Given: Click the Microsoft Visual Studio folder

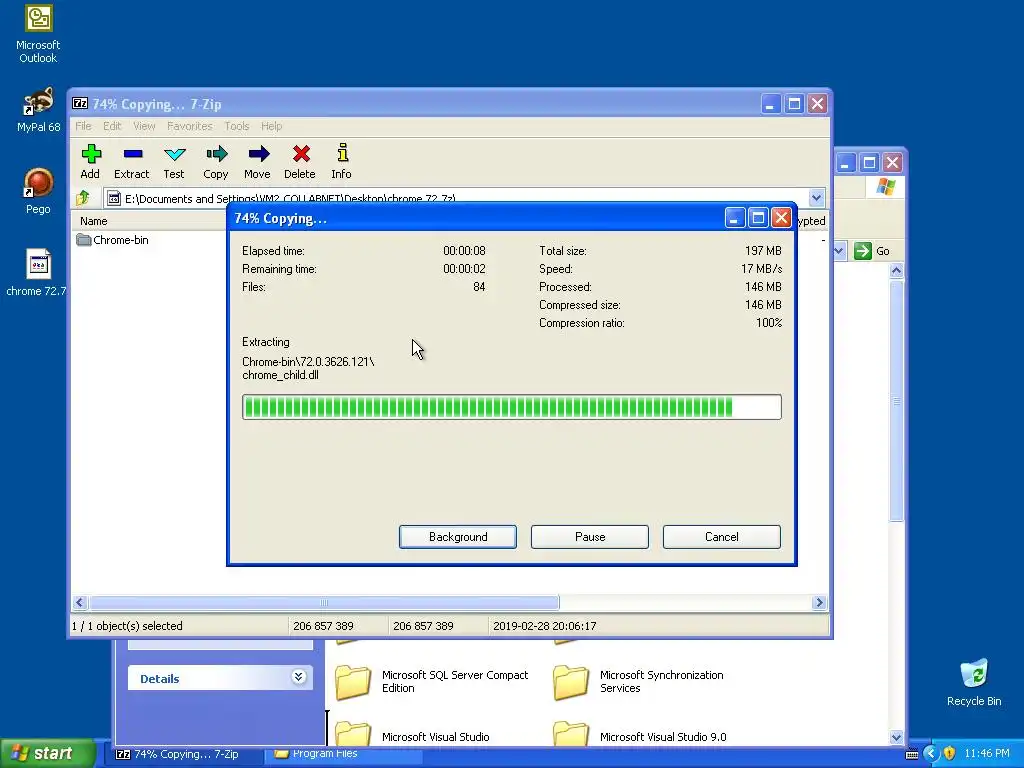Looking at the screenshot, I should (x=413, y=736).
